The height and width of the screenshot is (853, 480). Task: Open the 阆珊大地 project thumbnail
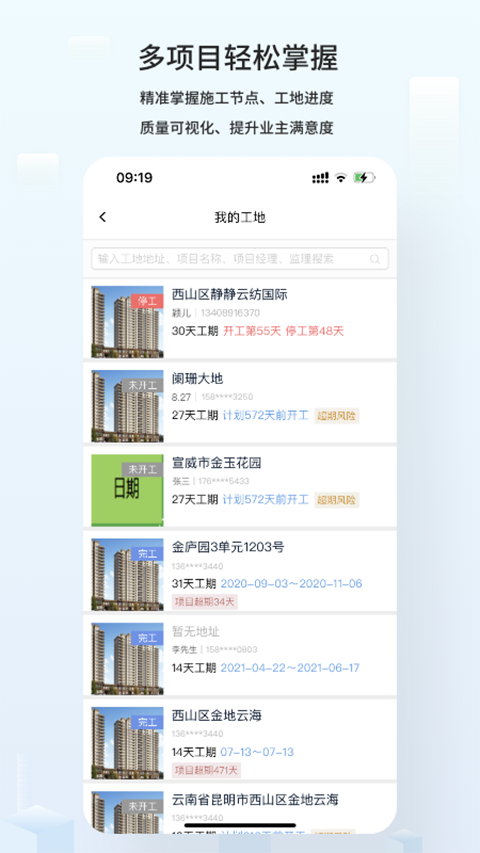(127, 406)
